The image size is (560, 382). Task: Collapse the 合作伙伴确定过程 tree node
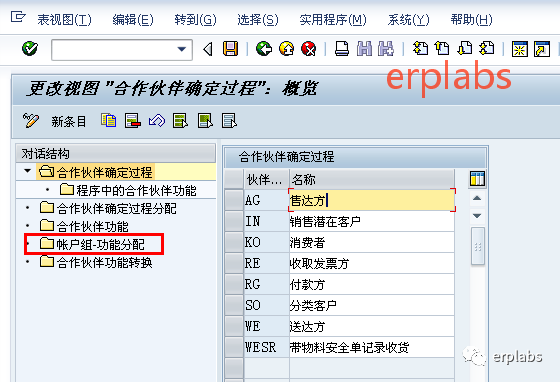click(x=28, y=171)
